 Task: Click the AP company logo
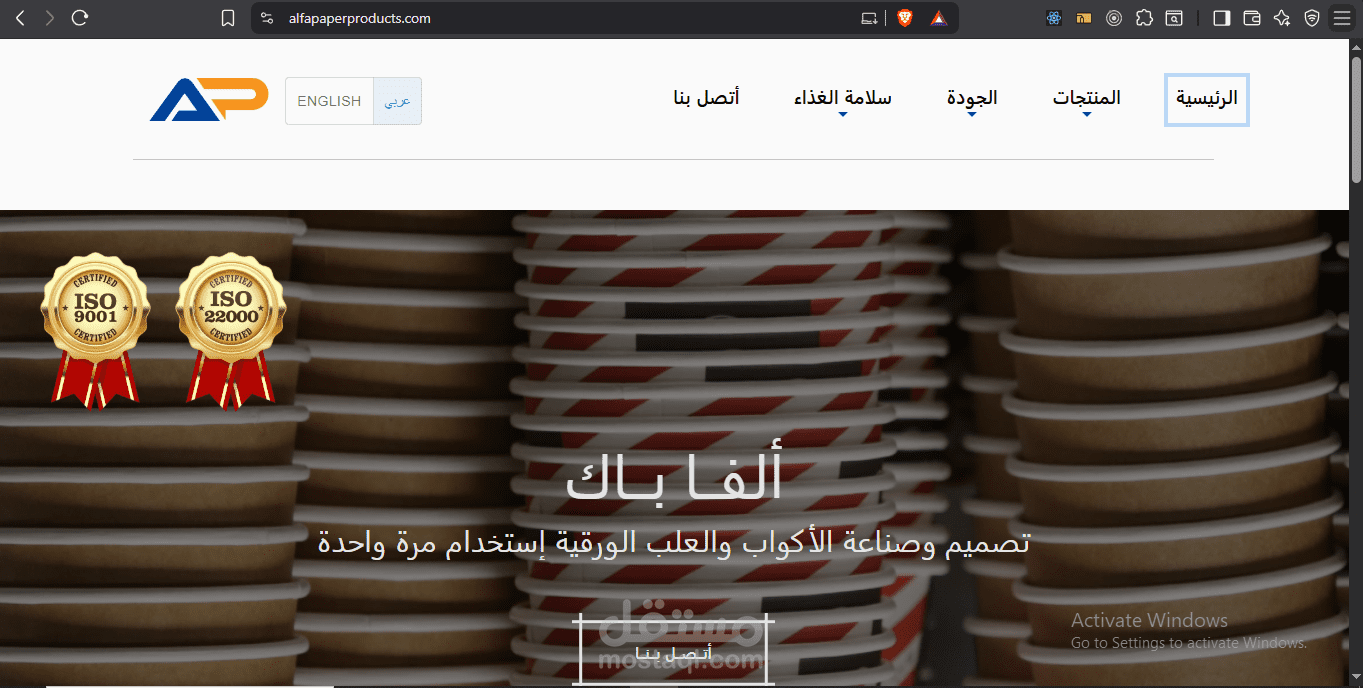tap(209, 100)
